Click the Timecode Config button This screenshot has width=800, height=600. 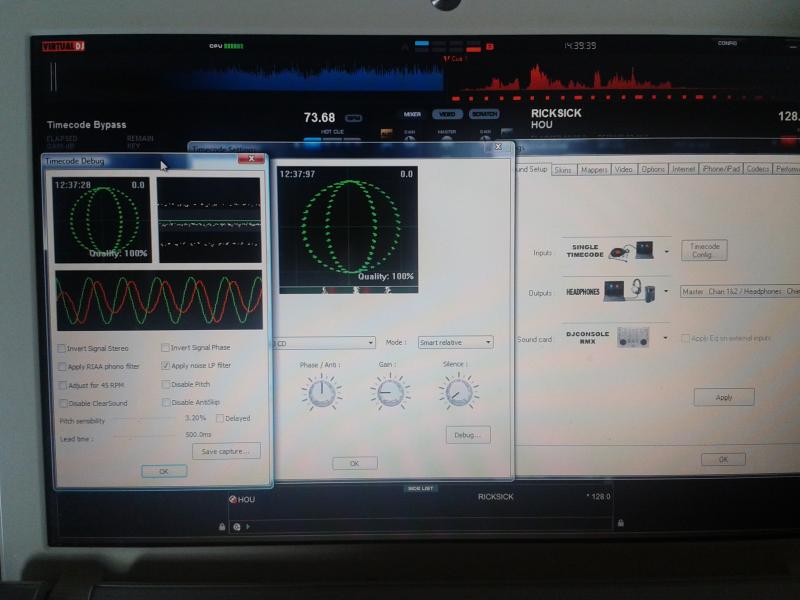tap(705, 250)
